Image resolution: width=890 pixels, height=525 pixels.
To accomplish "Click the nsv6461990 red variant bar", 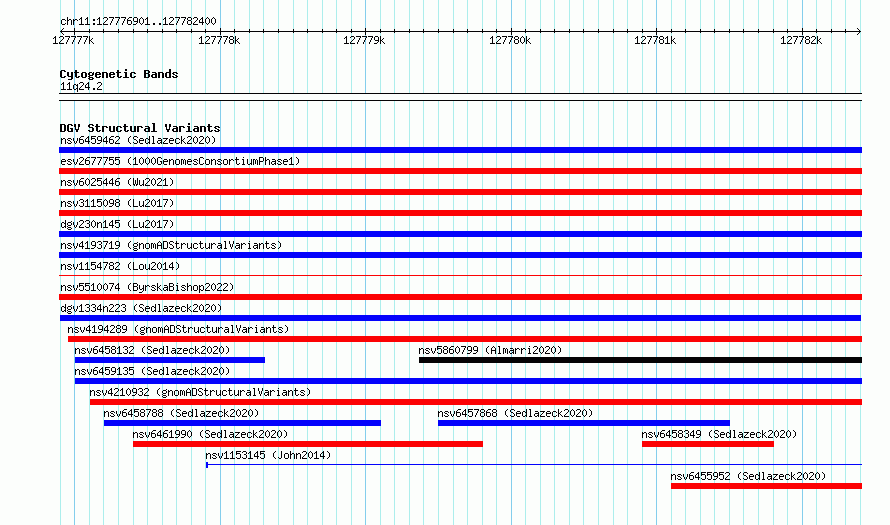I will click(x=308, y=444).
